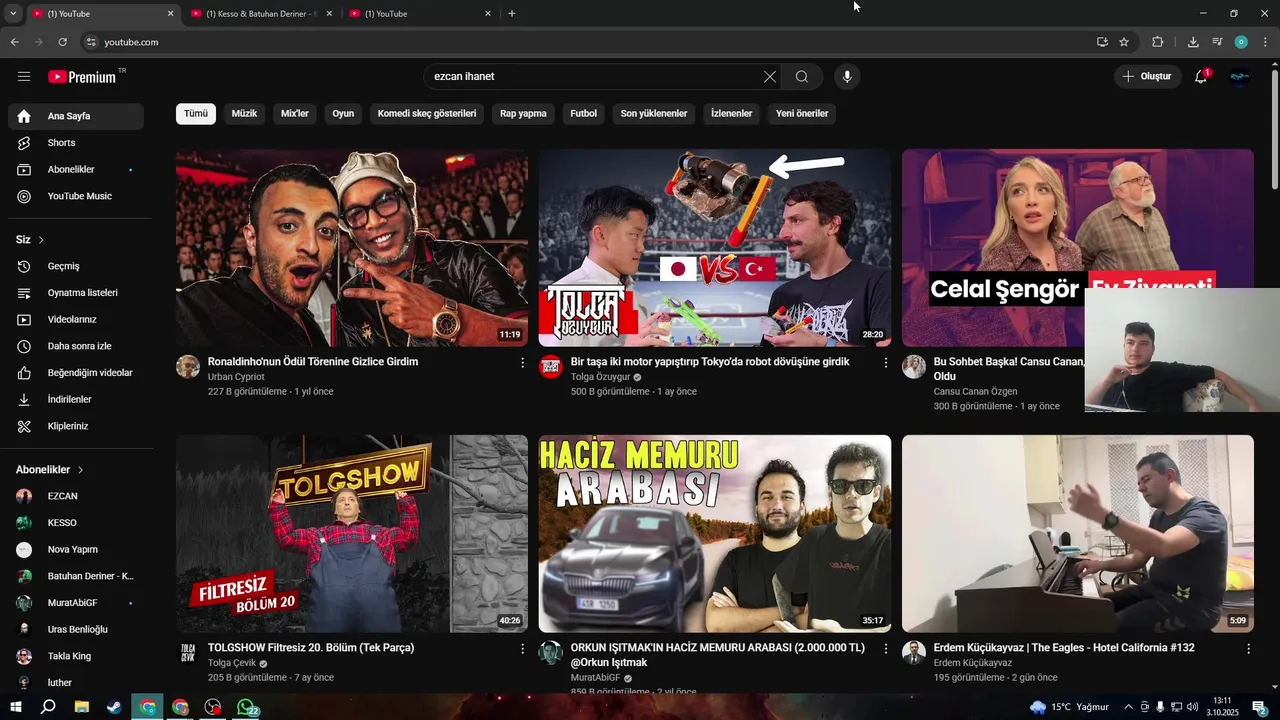Open Daha sonra izle list
Screen dimensions: 1280x720
(76, 346)
